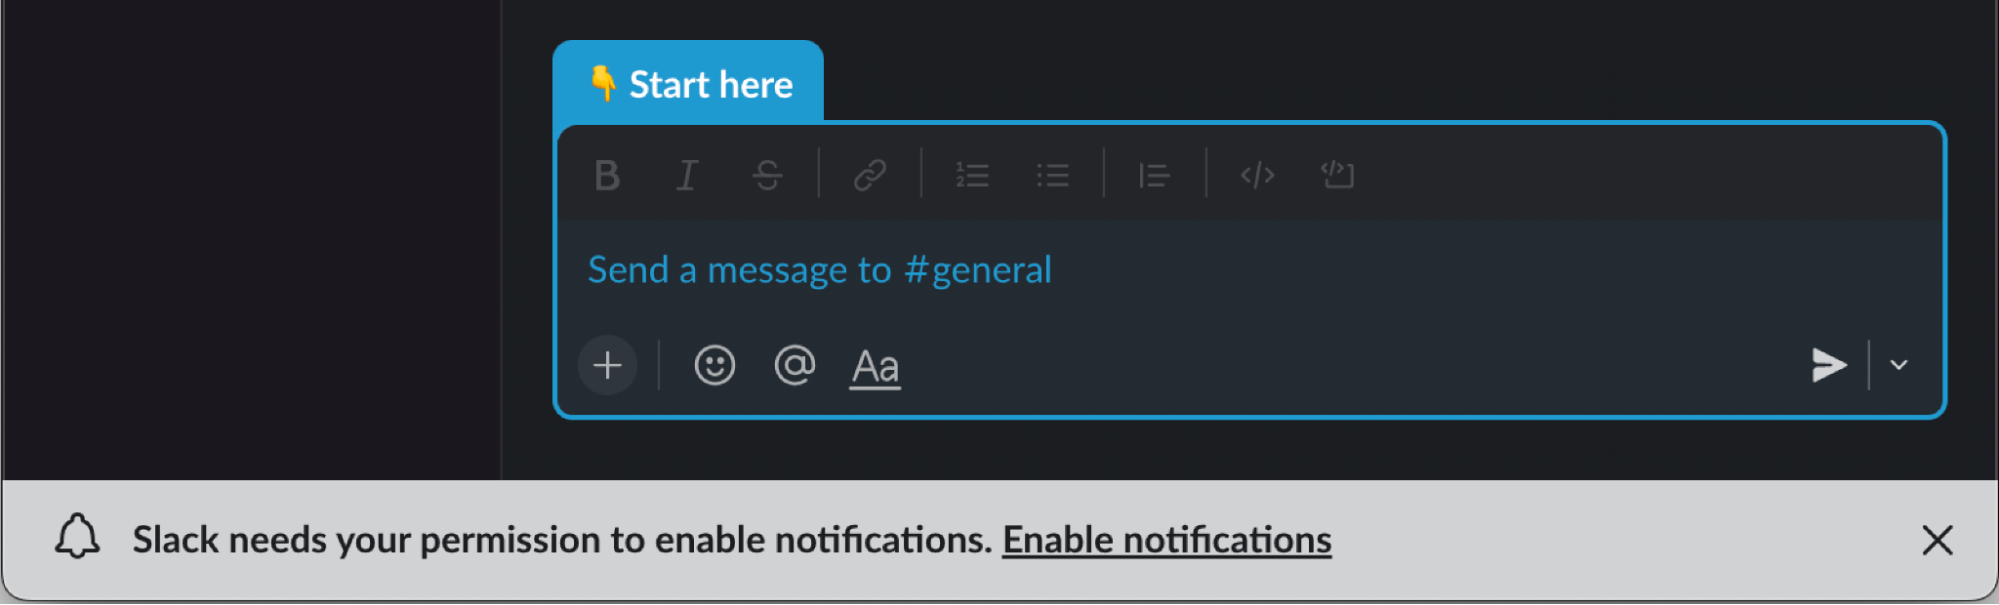Screen dimensions: 1999x605
Task: Insert a link using the link icon
Action: point(870,175)
